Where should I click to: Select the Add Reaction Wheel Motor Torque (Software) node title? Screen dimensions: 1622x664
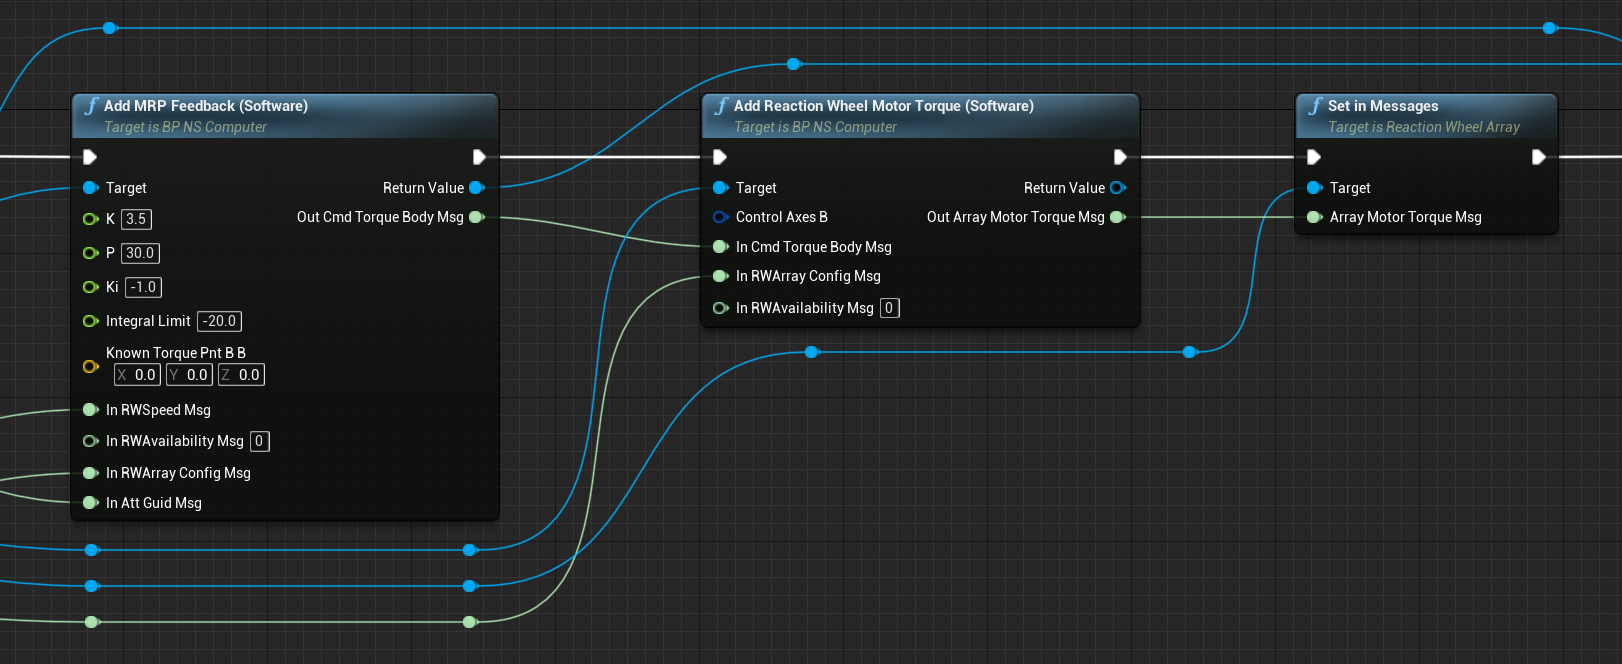(884, 106)
